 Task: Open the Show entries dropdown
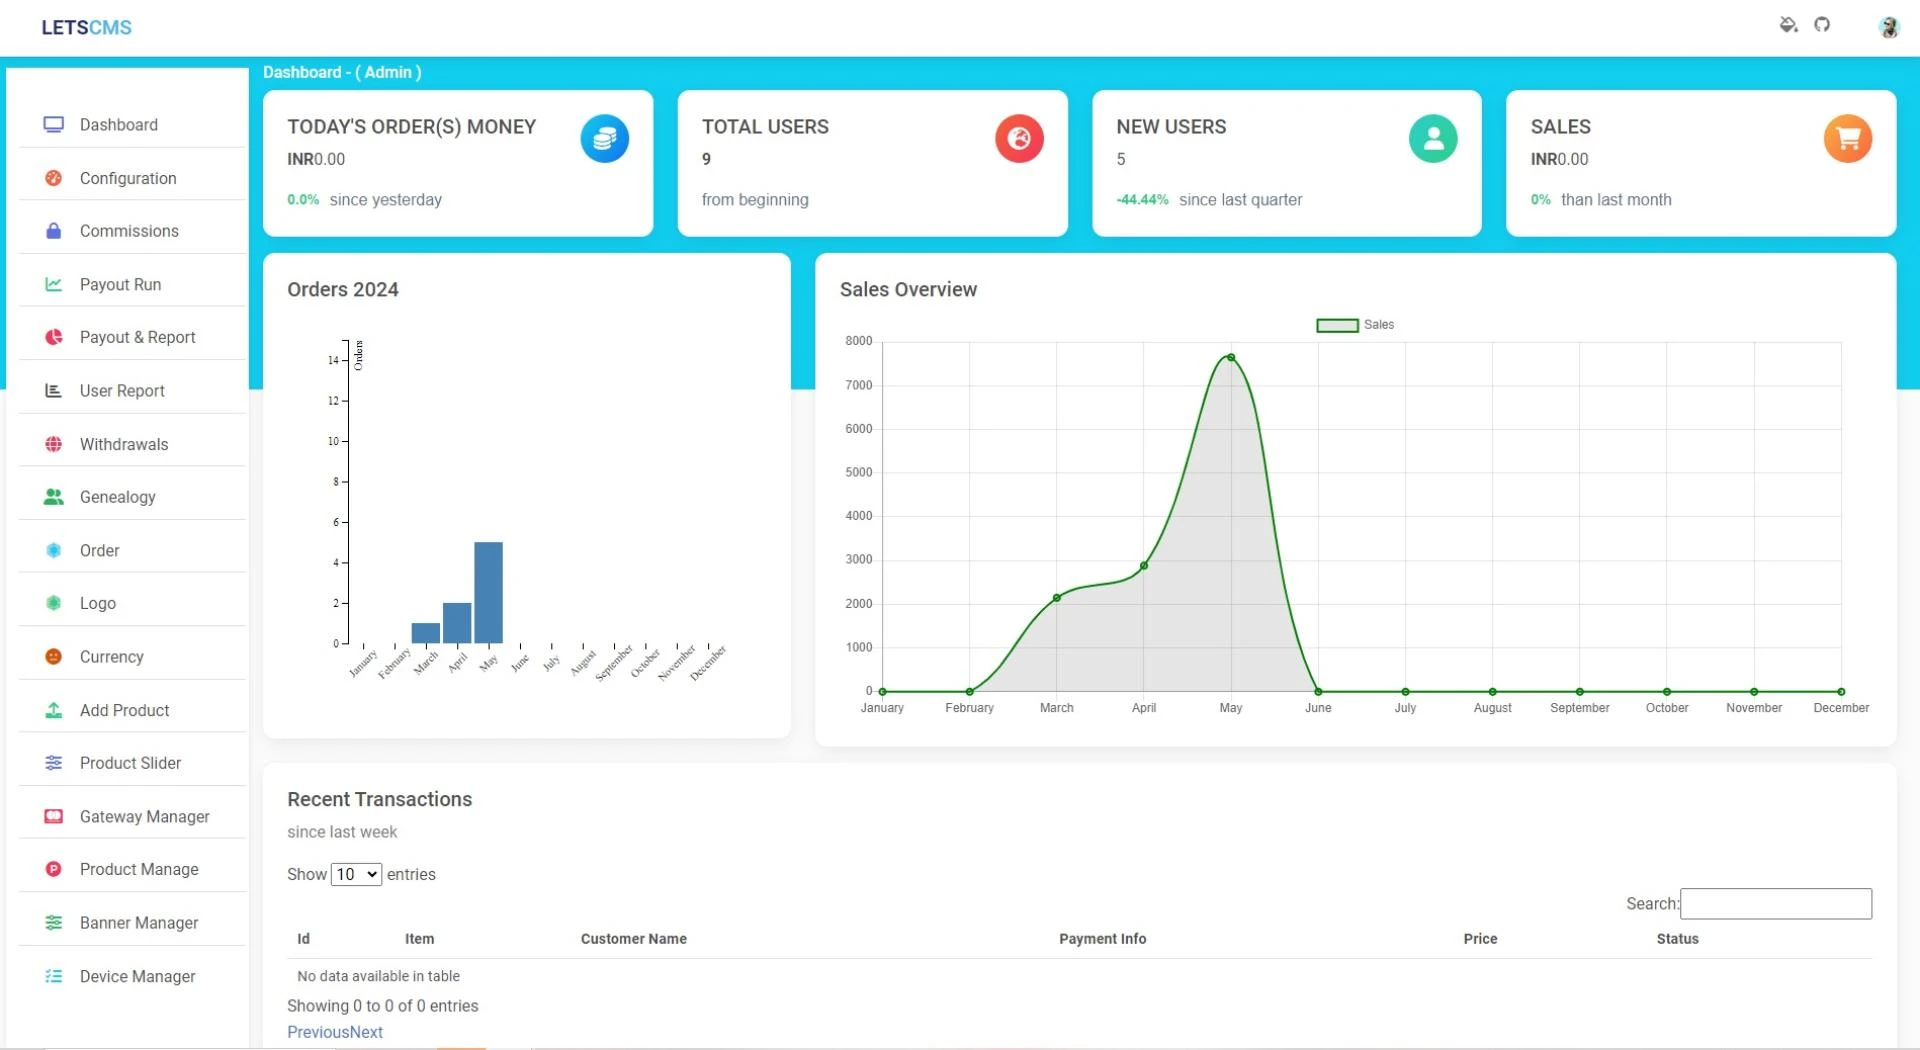tap(355, 874)
